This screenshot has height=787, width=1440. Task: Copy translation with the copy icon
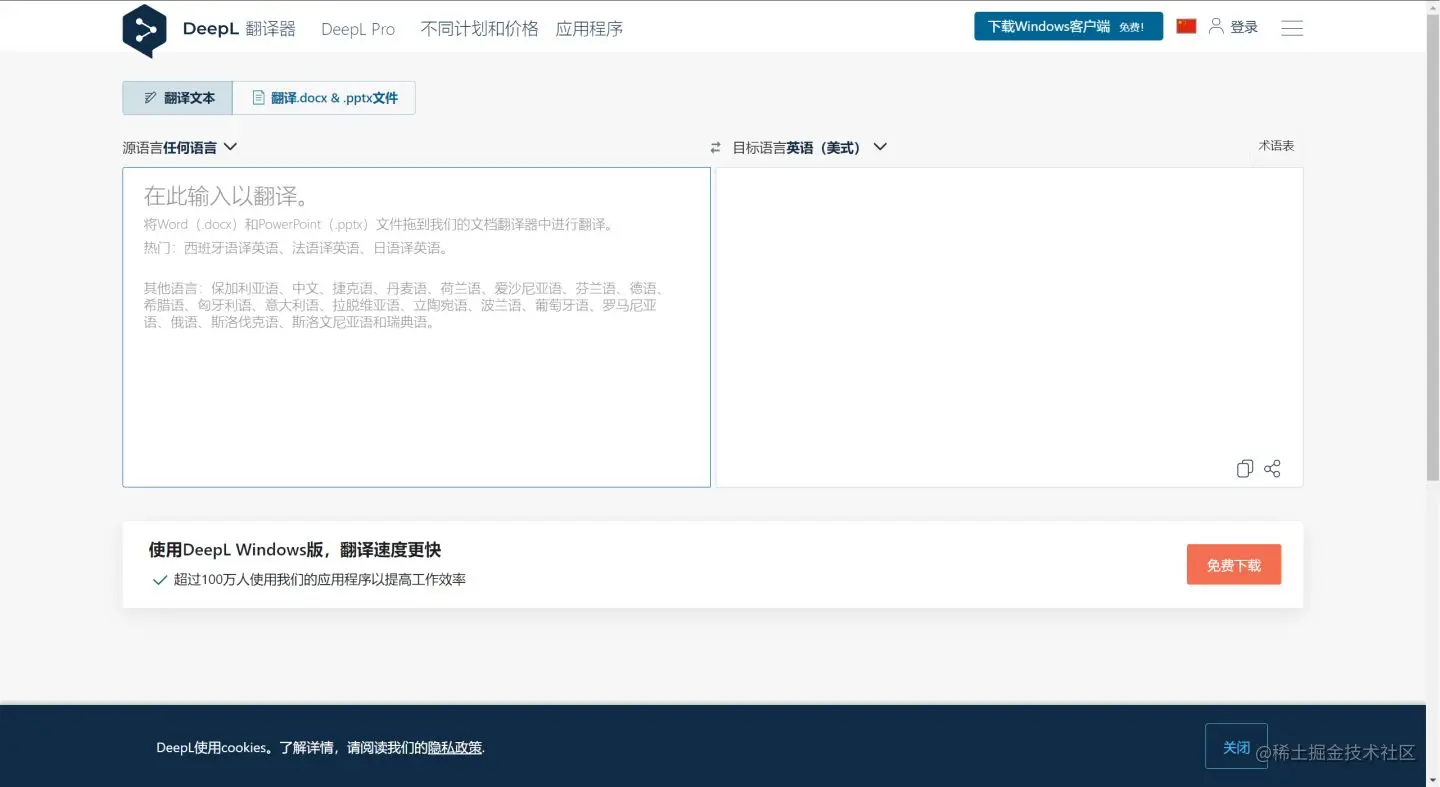click(x=1244, y=468)
